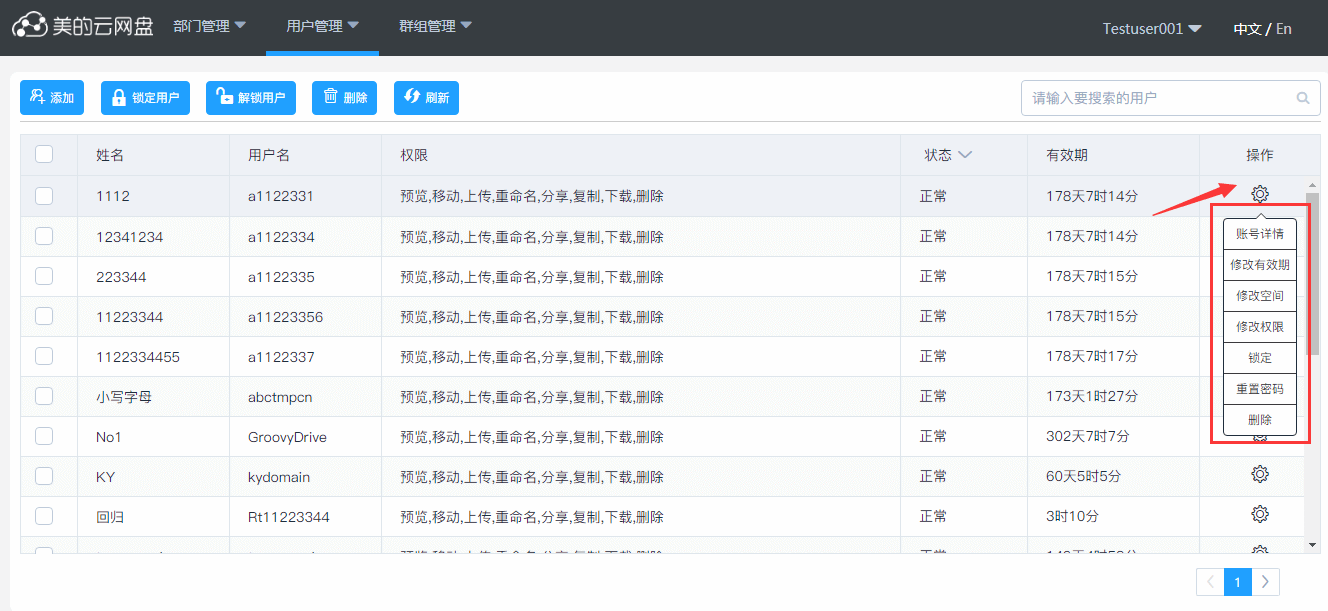Select the checkbox for user No1
Viewport: 1328px width, 611px height.
click(44, 436)
